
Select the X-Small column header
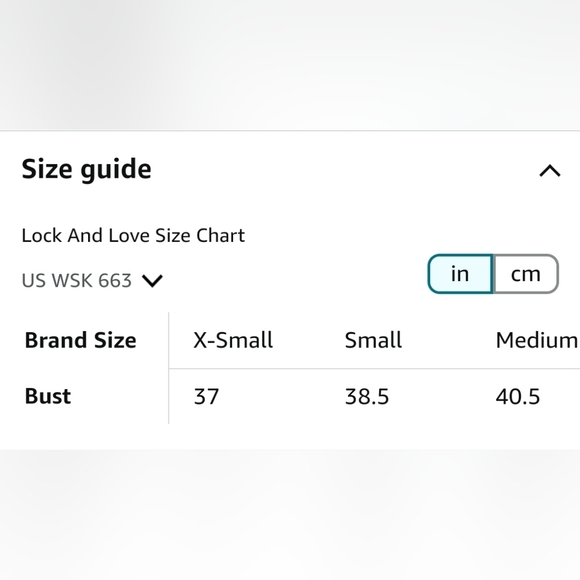(233, 340)
